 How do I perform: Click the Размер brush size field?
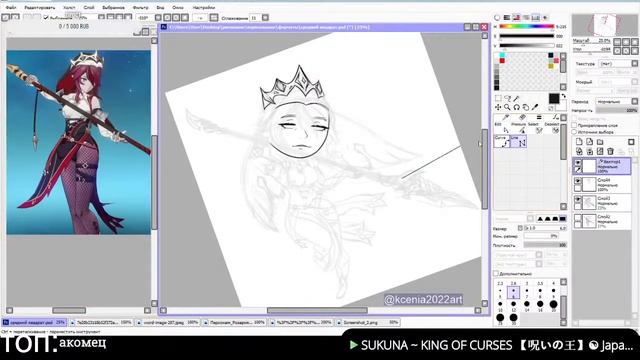[545, 228]
